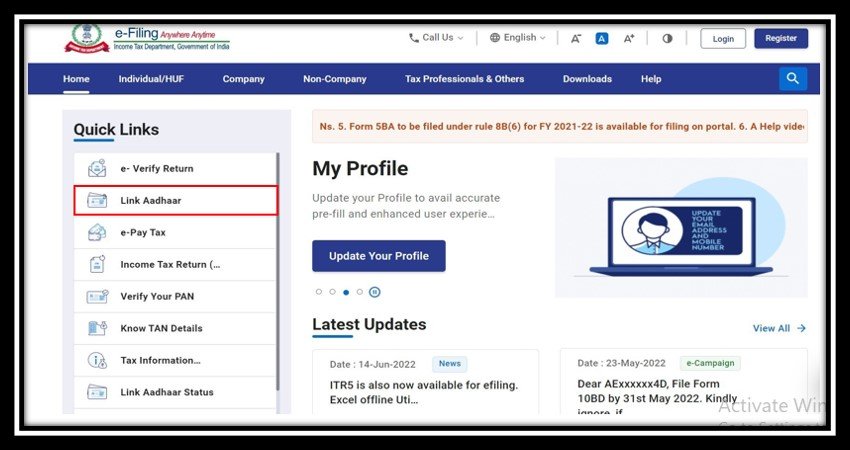Click the Date : 23-May-2022 text
Image resolution: width=850 pixels, height=450 pixels.
(621, 363)
